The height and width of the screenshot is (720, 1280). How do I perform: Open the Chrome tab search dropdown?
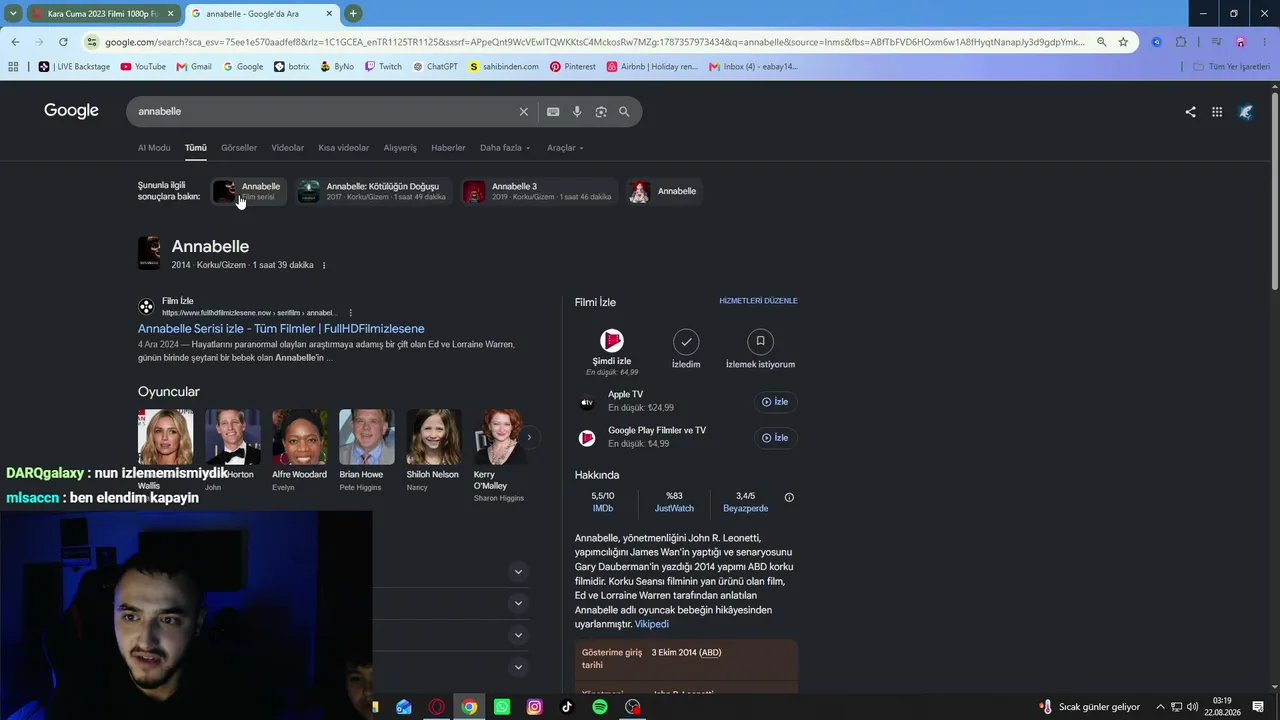pos(13,14)
